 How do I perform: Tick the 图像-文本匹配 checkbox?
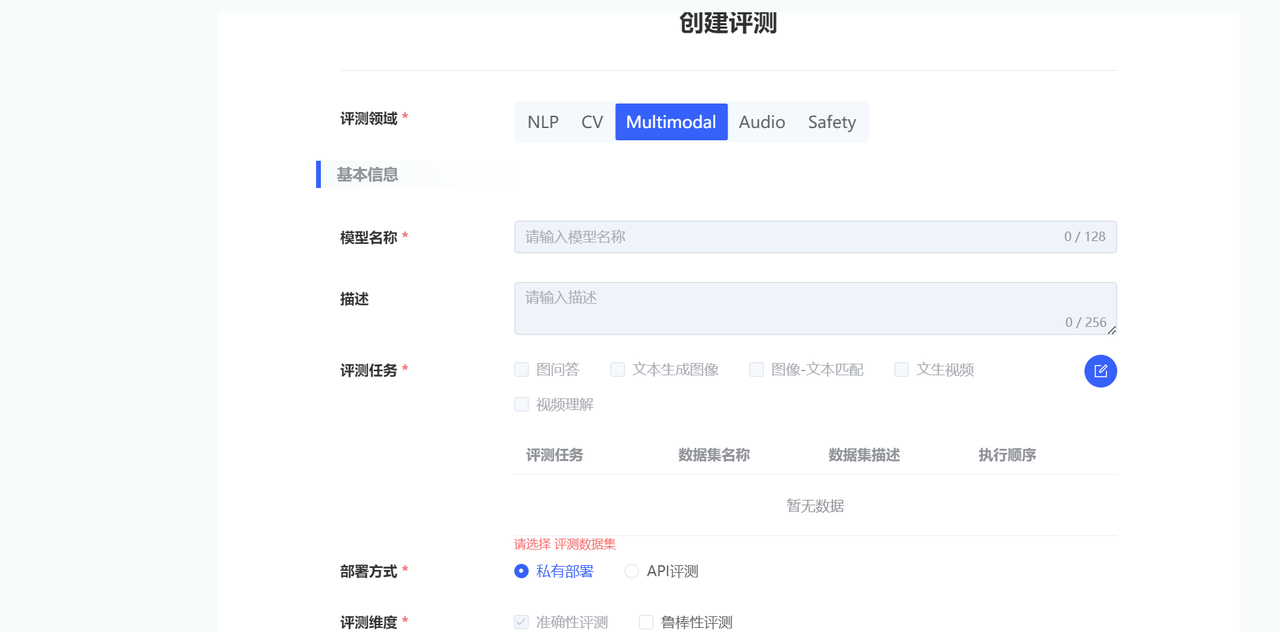pos(757,370)
